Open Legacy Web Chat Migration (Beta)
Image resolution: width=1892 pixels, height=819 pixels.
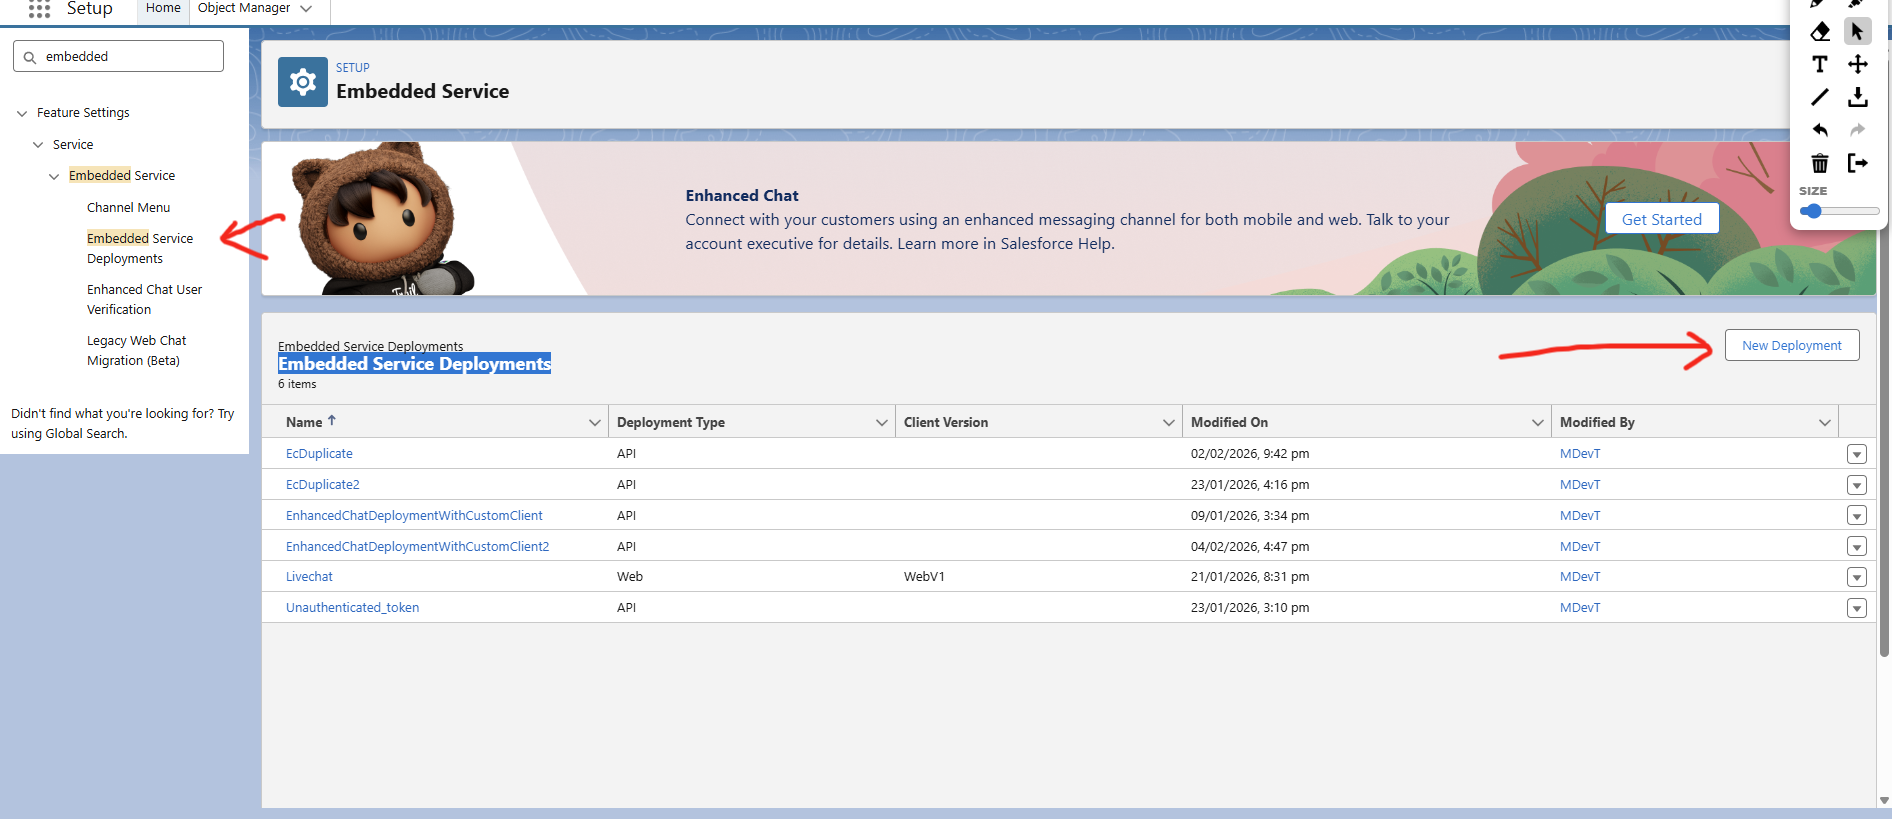tap(137, 351)
